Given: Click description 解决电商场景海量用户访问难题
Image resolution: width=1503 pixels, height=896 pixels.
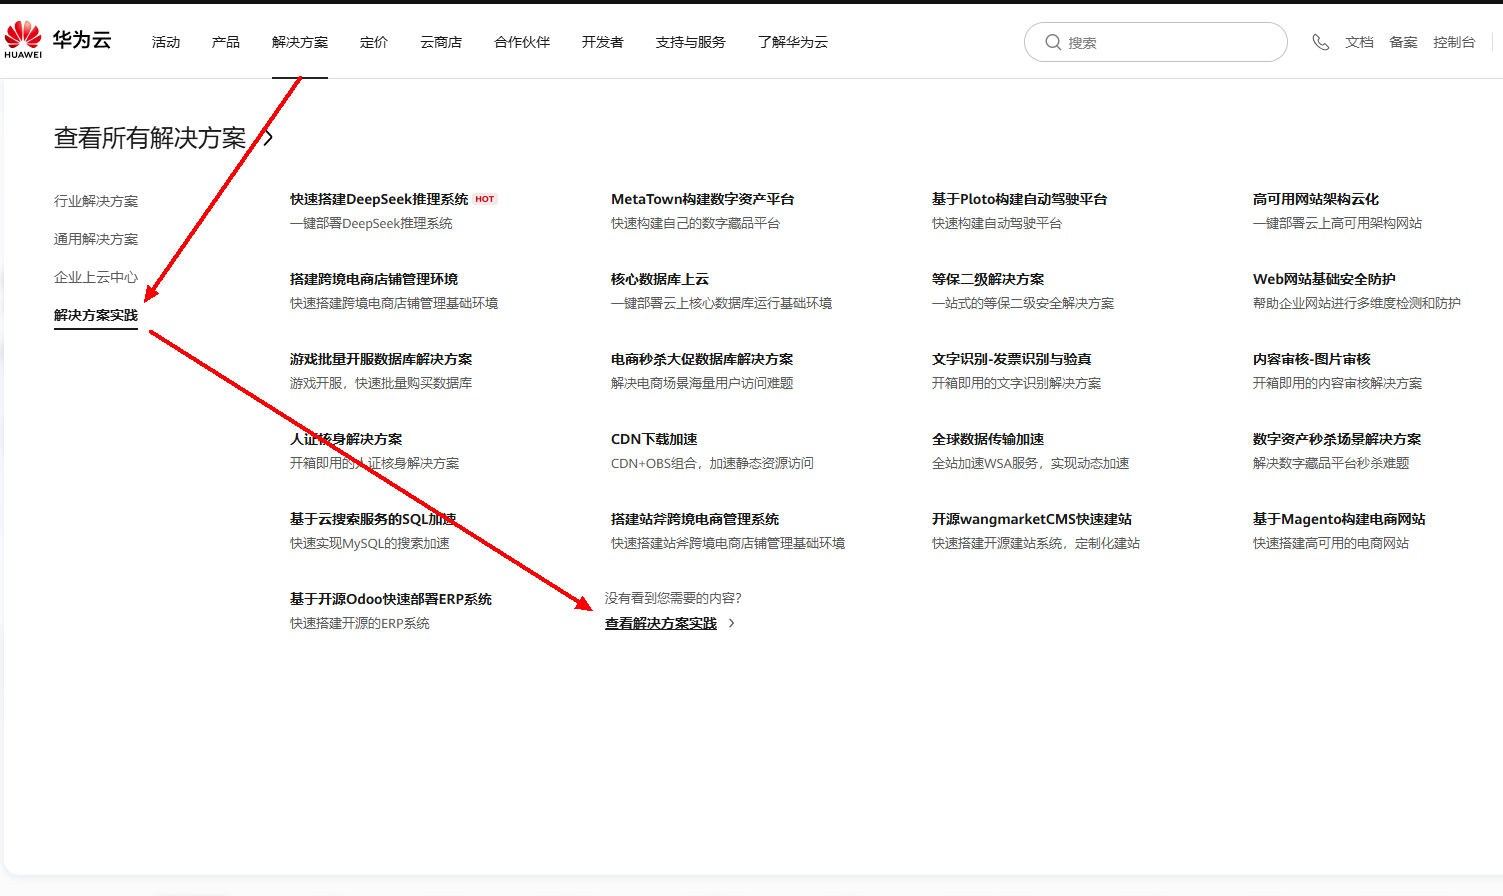Looking at the screenshot, I should click(x=702, y=383).
